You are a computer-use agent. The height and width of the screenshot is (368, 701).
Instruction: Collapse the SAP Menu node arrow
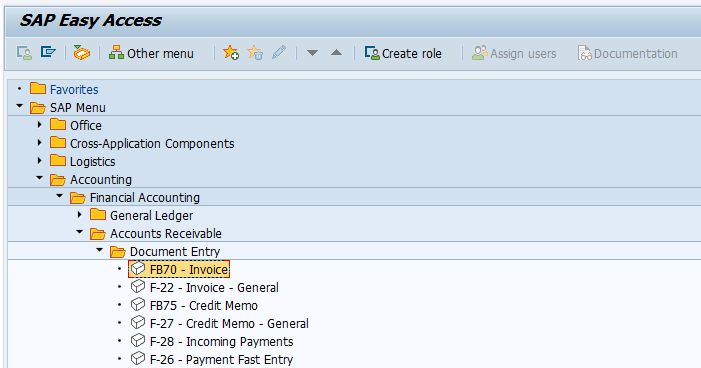click(19, 106)
